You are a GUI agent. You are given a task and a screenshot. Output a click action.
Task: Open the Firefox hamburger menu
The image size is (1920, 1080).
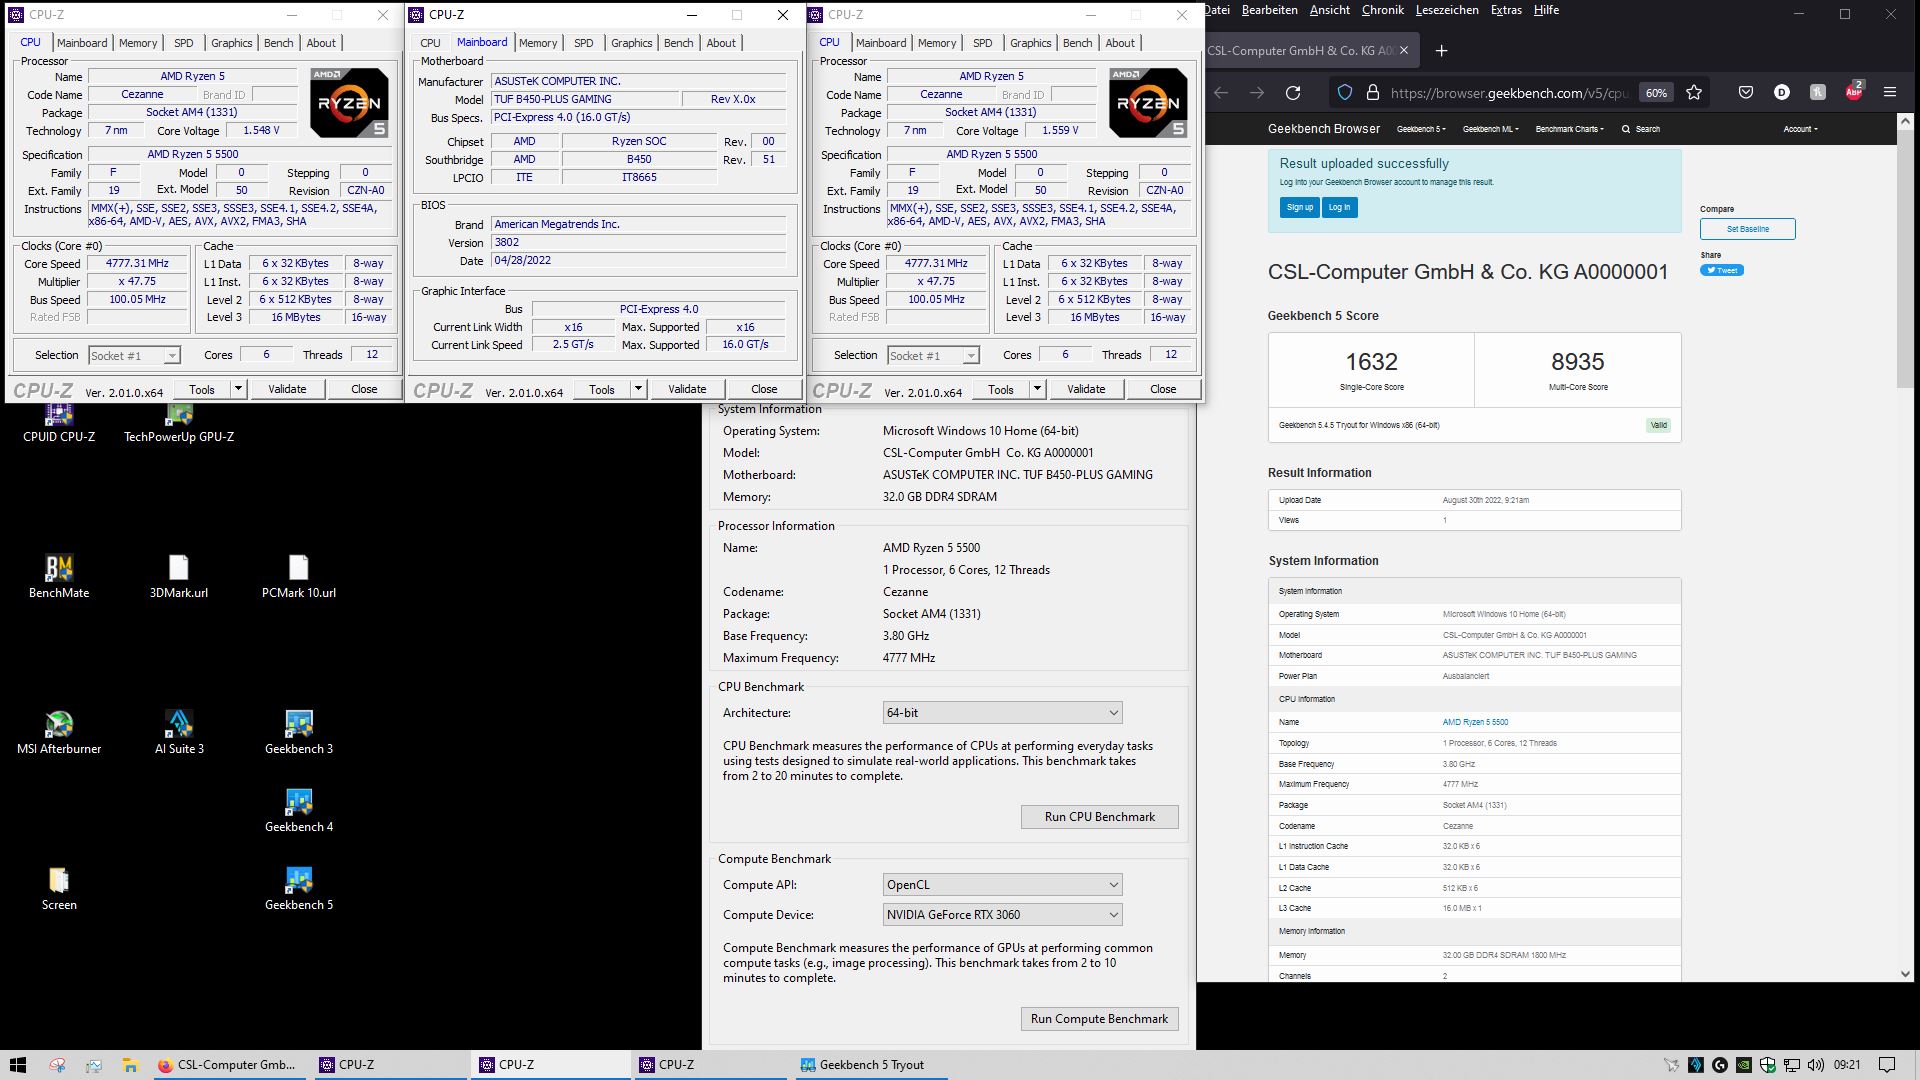click(x=1890, y=93)
